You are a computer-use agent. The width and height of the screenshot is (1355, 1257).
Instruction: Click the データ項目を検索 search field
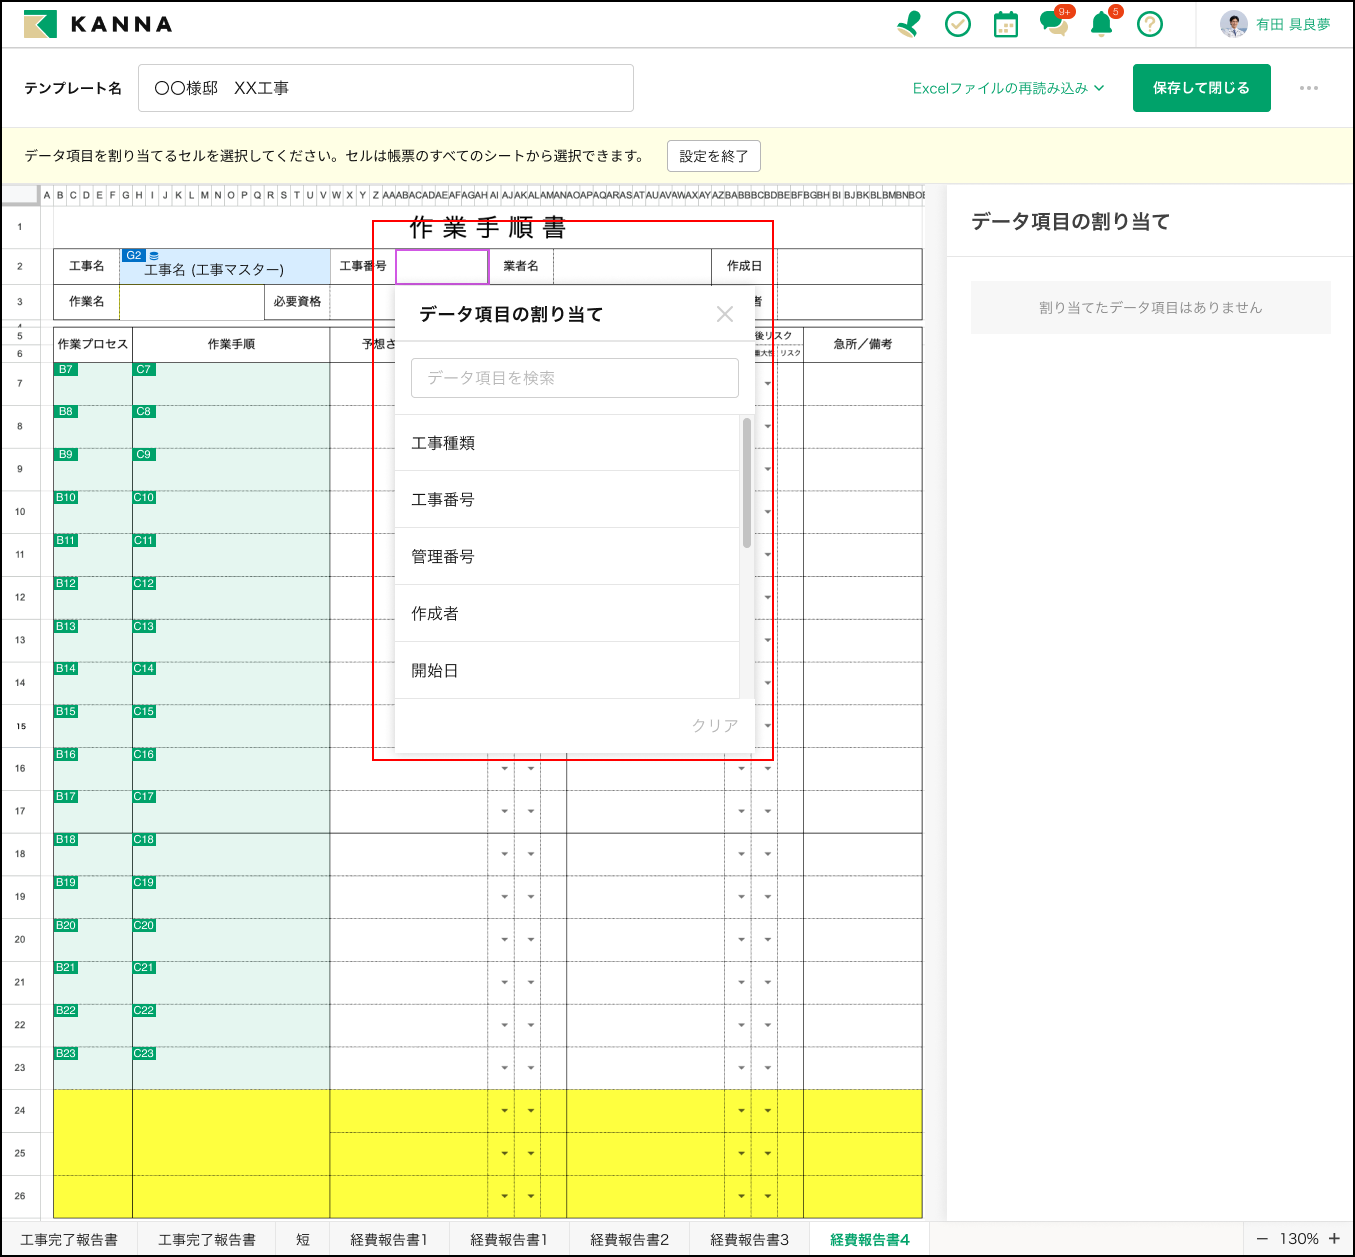(x=574, y=378)
